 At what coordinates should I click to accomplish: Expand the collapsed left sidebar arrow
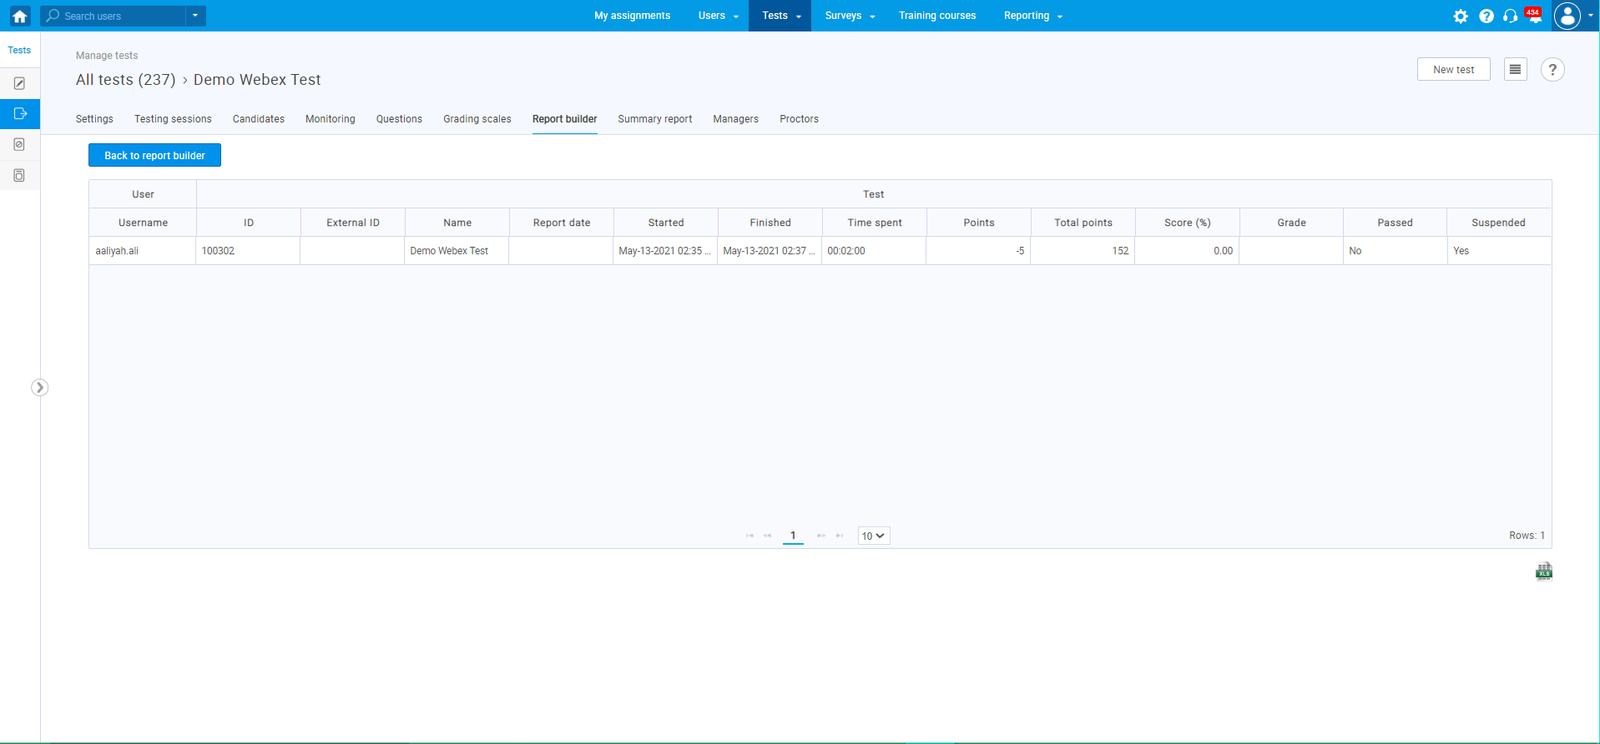[x=39, y=388]
